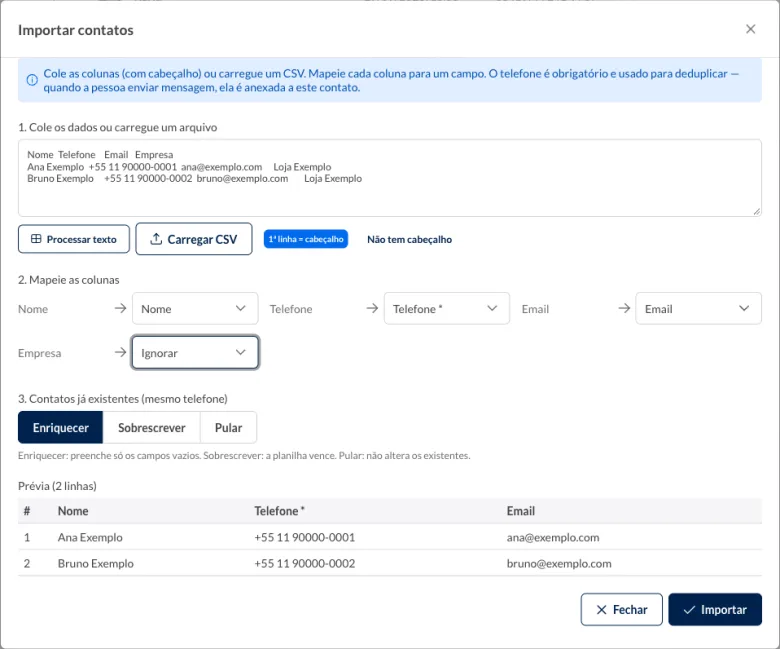Click the textarea resize handle corner
Image resolution: width=780 pixels, height=649 pixels.
click(756, 211)
